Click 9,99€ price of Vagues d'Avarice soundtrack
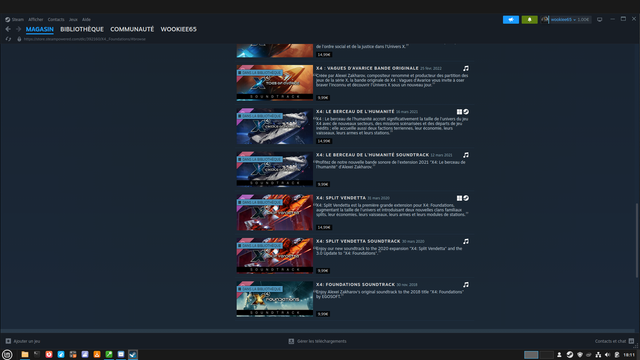This screenshot has width=640, height=360. pos(323,98)
